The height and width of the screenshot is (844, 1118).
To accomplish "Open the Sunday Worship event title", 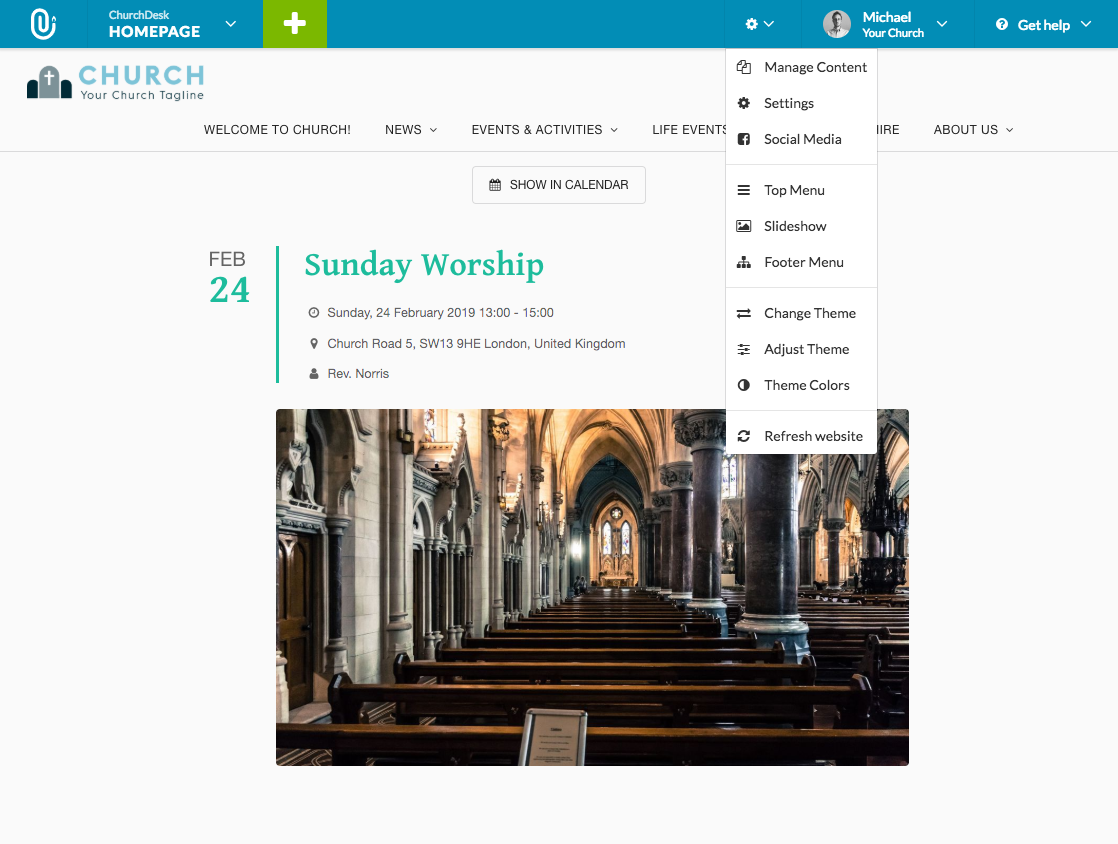I will point(424,265).
